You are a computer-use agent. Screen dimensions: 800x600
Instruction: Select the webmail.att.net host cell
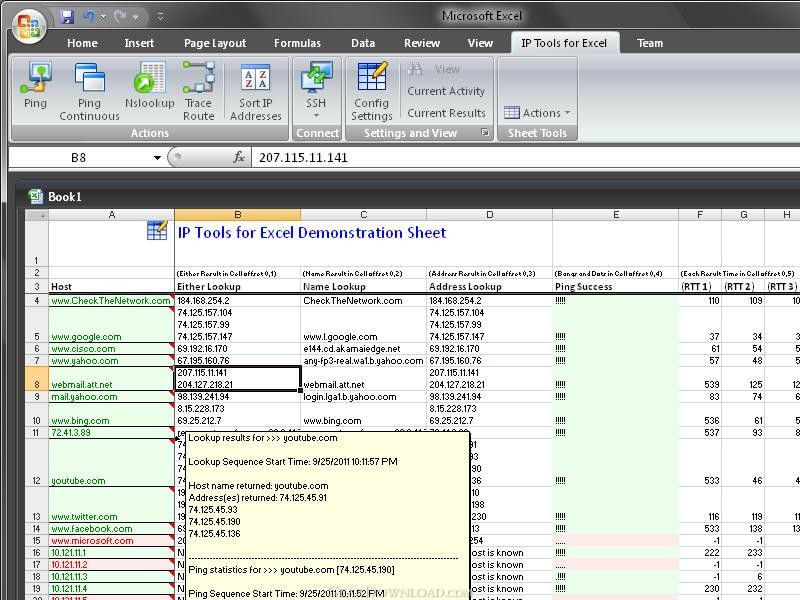pos(111,379)
